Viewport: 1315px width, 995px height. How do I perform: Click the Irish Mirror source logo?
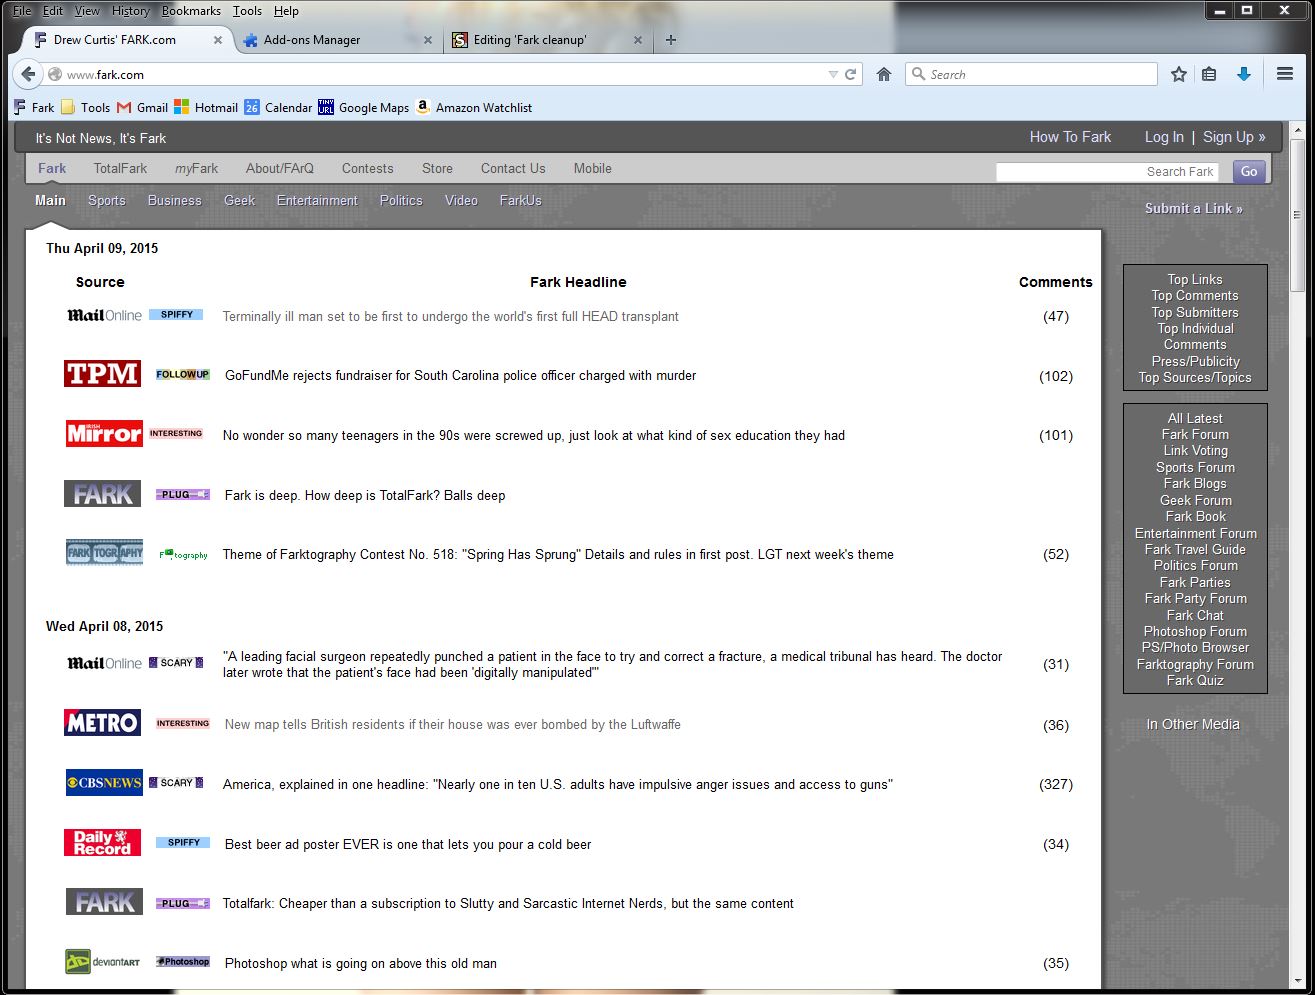pos(103,433)
